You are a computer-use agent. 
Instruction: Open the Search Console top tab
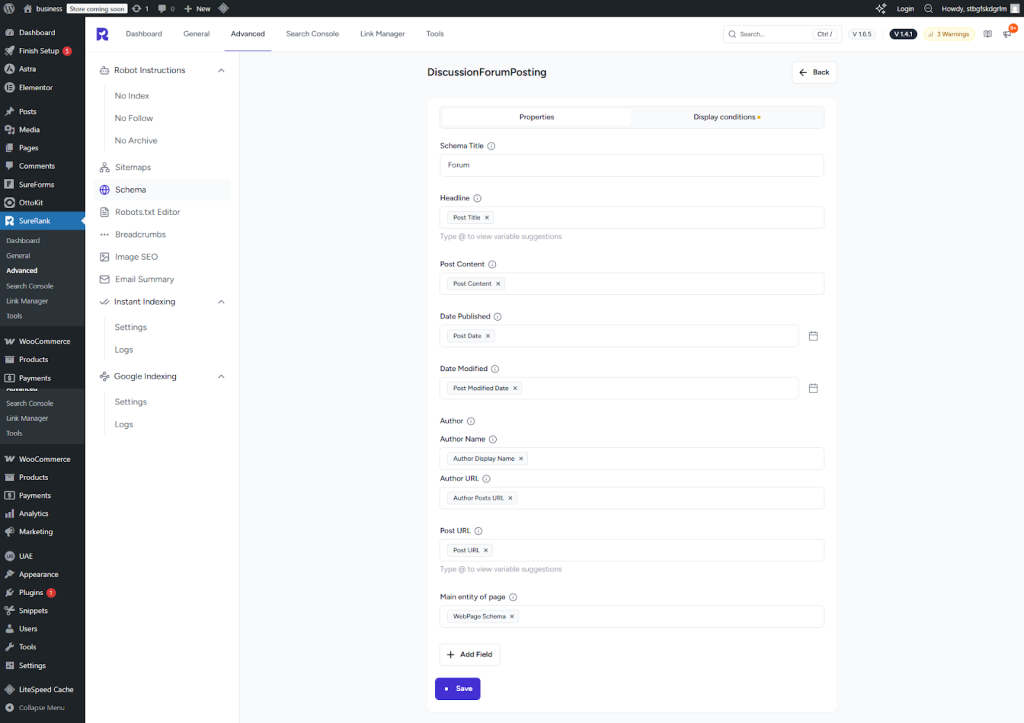tap(312, 34)
